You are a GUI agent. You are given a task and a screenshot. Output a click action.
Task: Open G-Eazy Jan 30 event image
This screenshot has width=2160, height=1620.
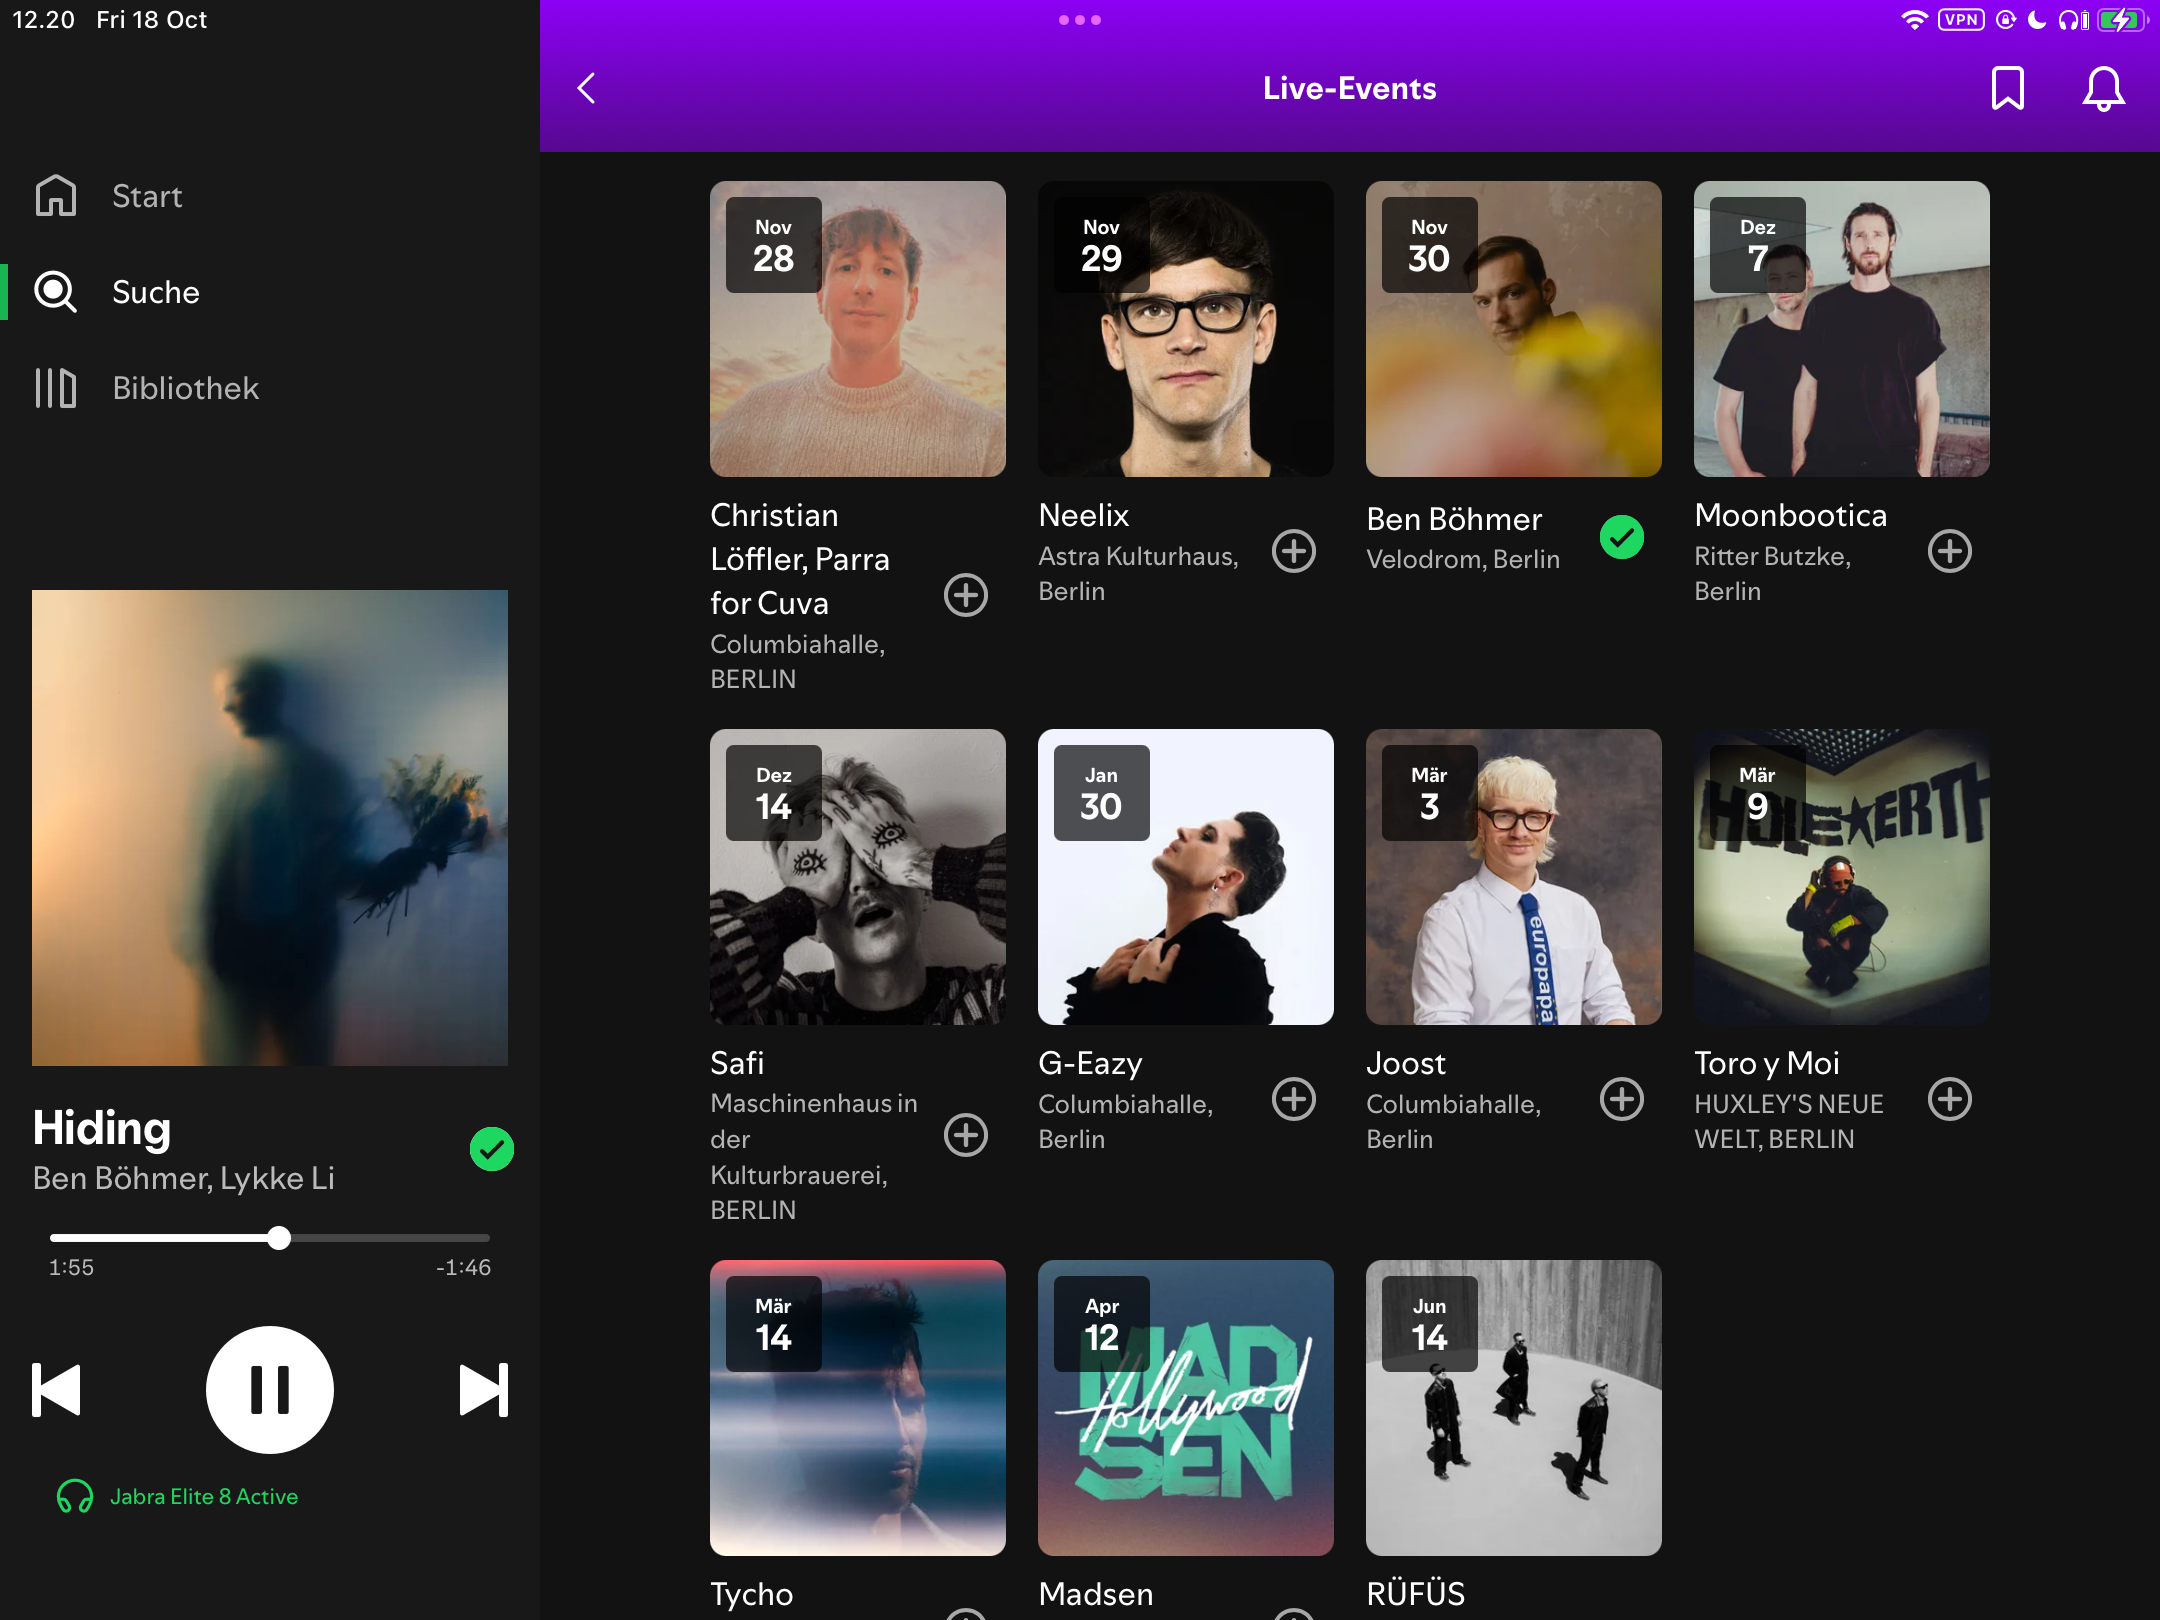pos(1186,877)
